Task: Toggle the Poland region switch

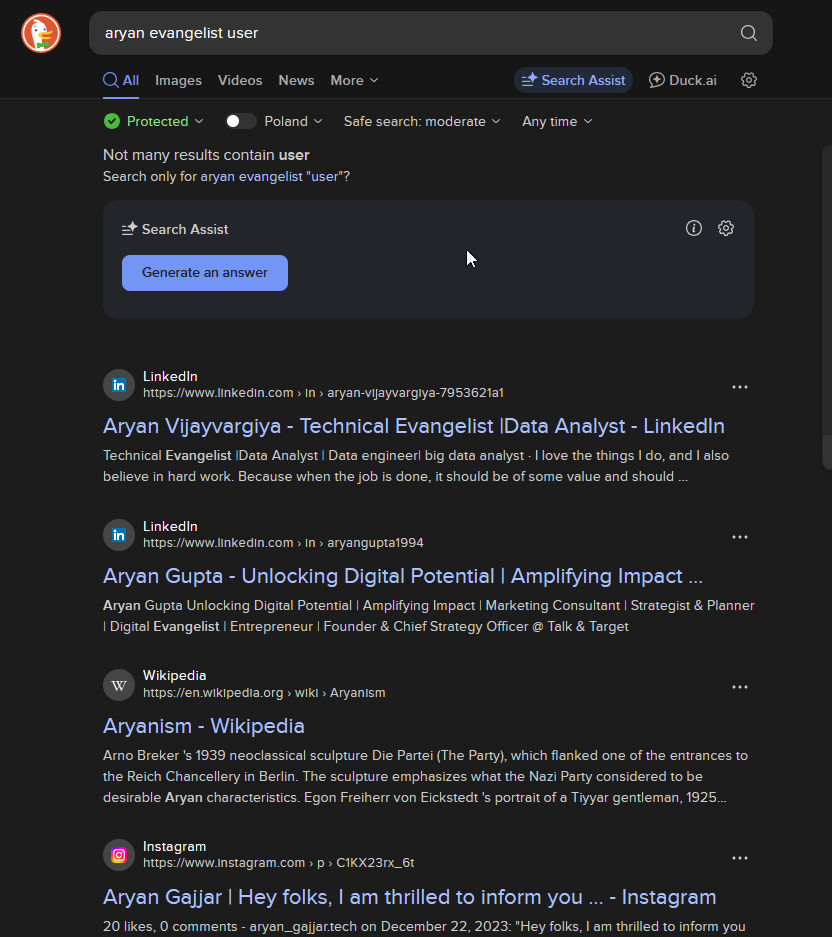Action: click(x=240, y=121)
